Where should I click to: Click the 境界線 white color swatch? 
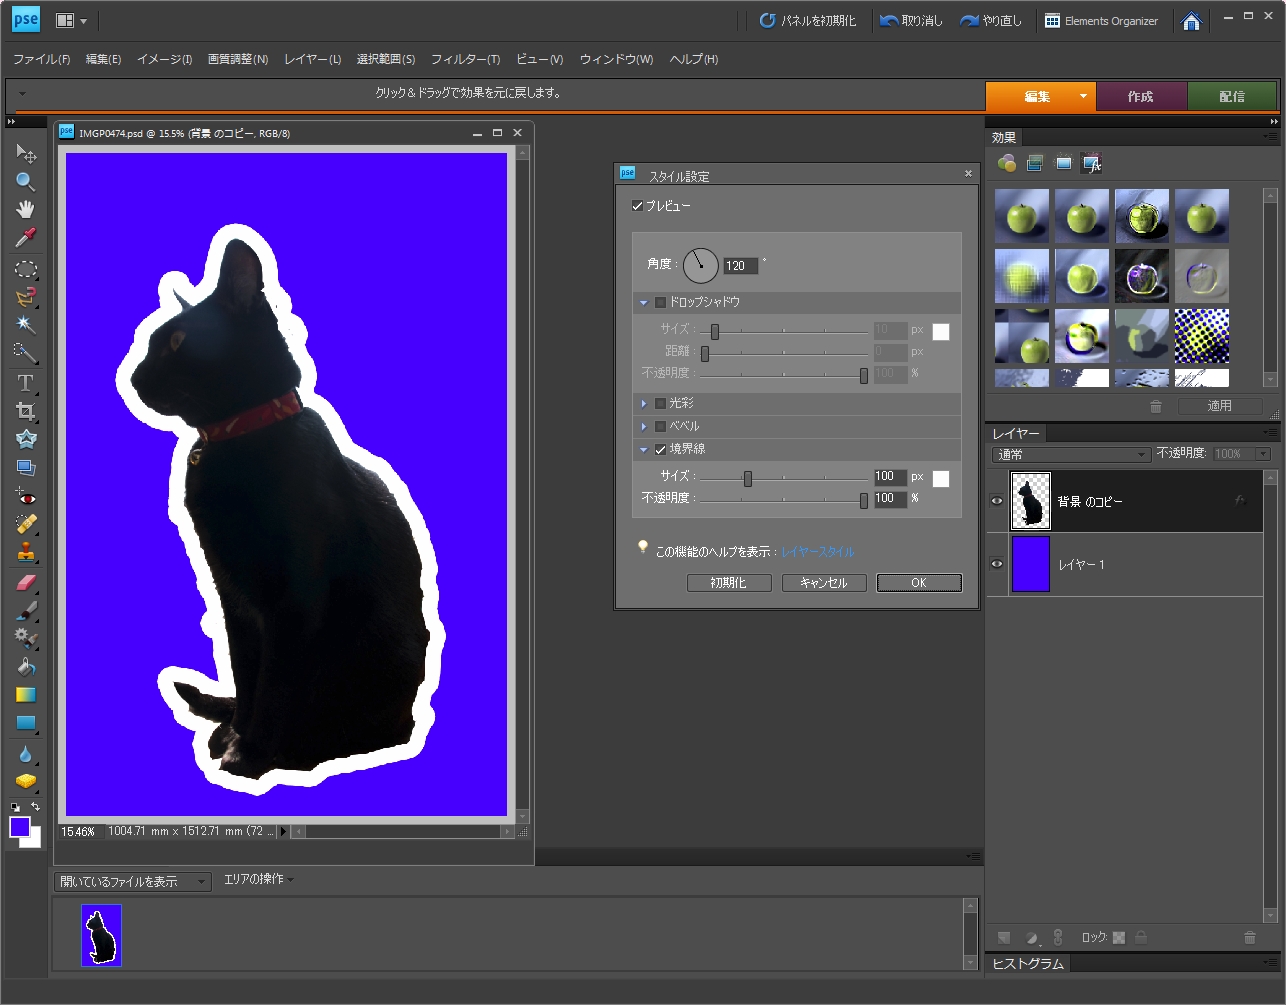[x=941, y=478]
